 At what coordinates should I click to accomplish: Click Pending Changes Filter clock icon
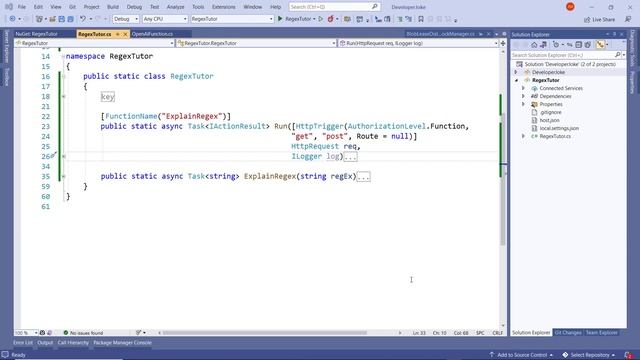tap(556, 45)
